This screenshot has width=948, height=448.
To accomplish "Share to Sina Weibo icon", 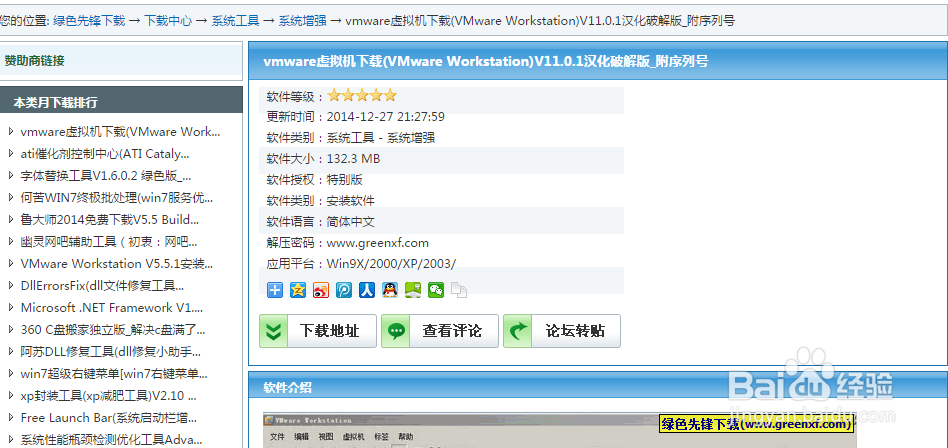I will coord(321,290).
